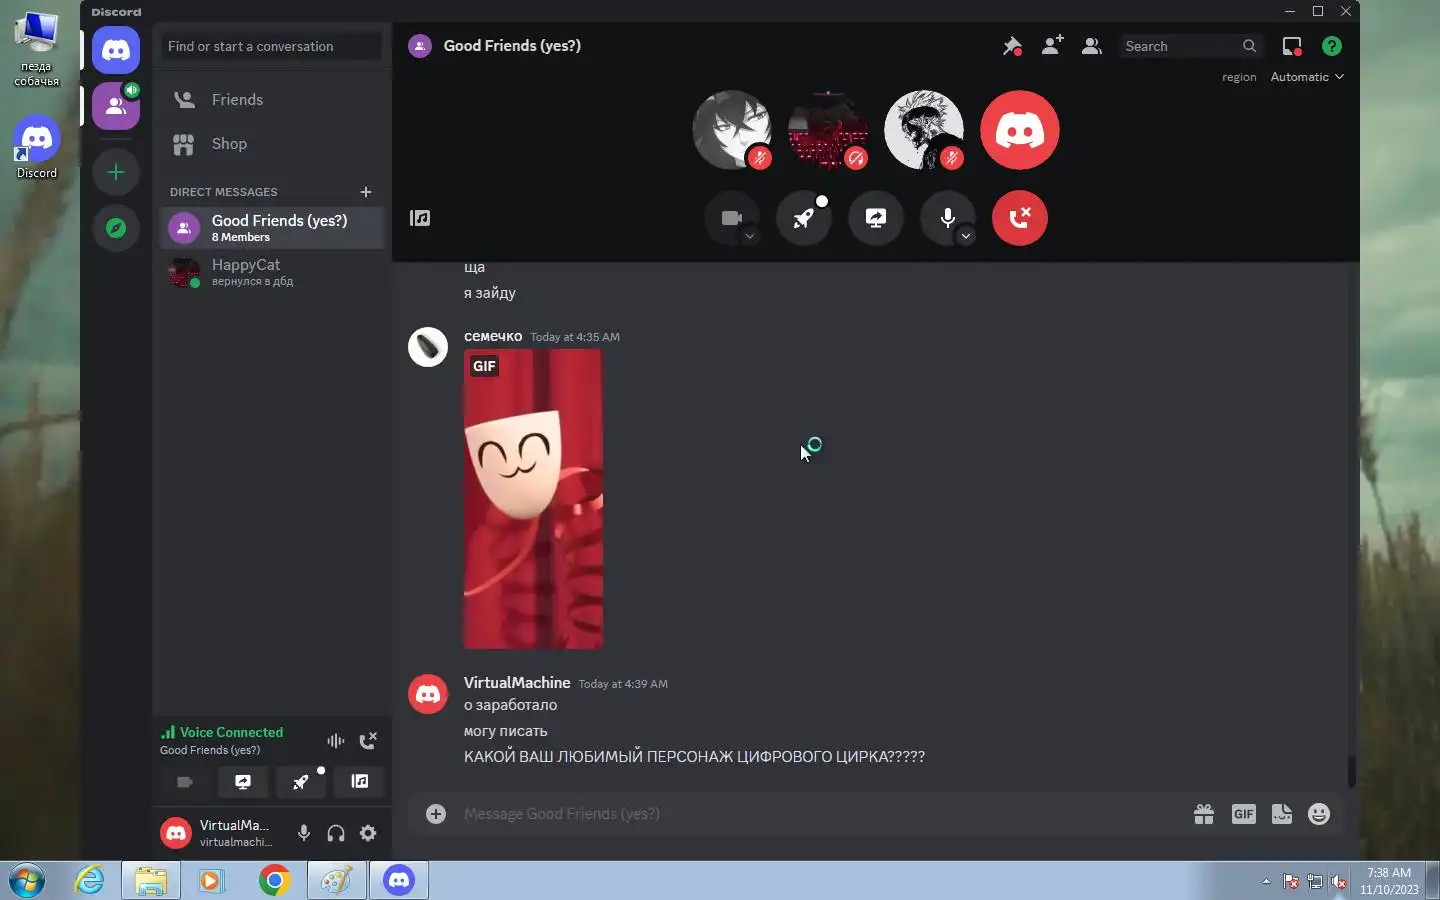Open HappyCat direct message
1440x900 pixels.
pos(272,272)
